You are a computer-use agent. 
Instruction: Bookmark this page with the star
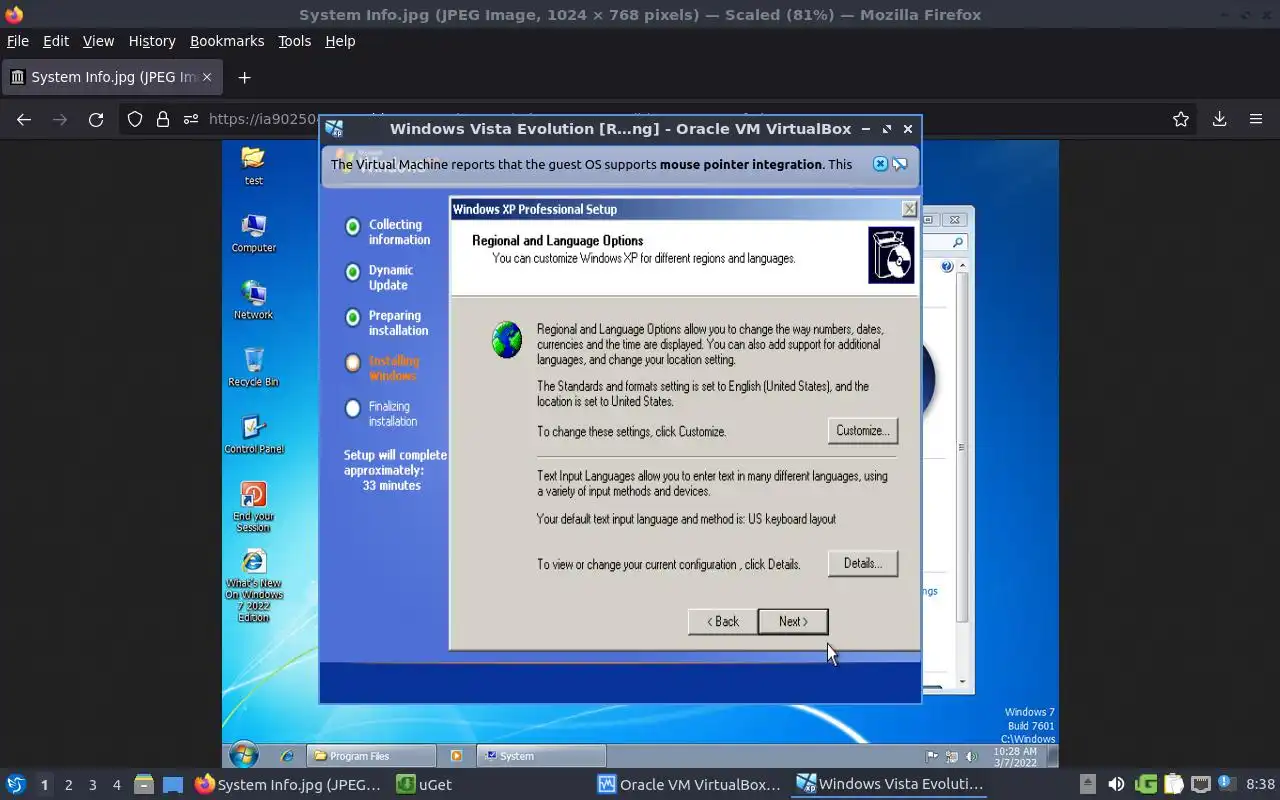point(1181,119)
